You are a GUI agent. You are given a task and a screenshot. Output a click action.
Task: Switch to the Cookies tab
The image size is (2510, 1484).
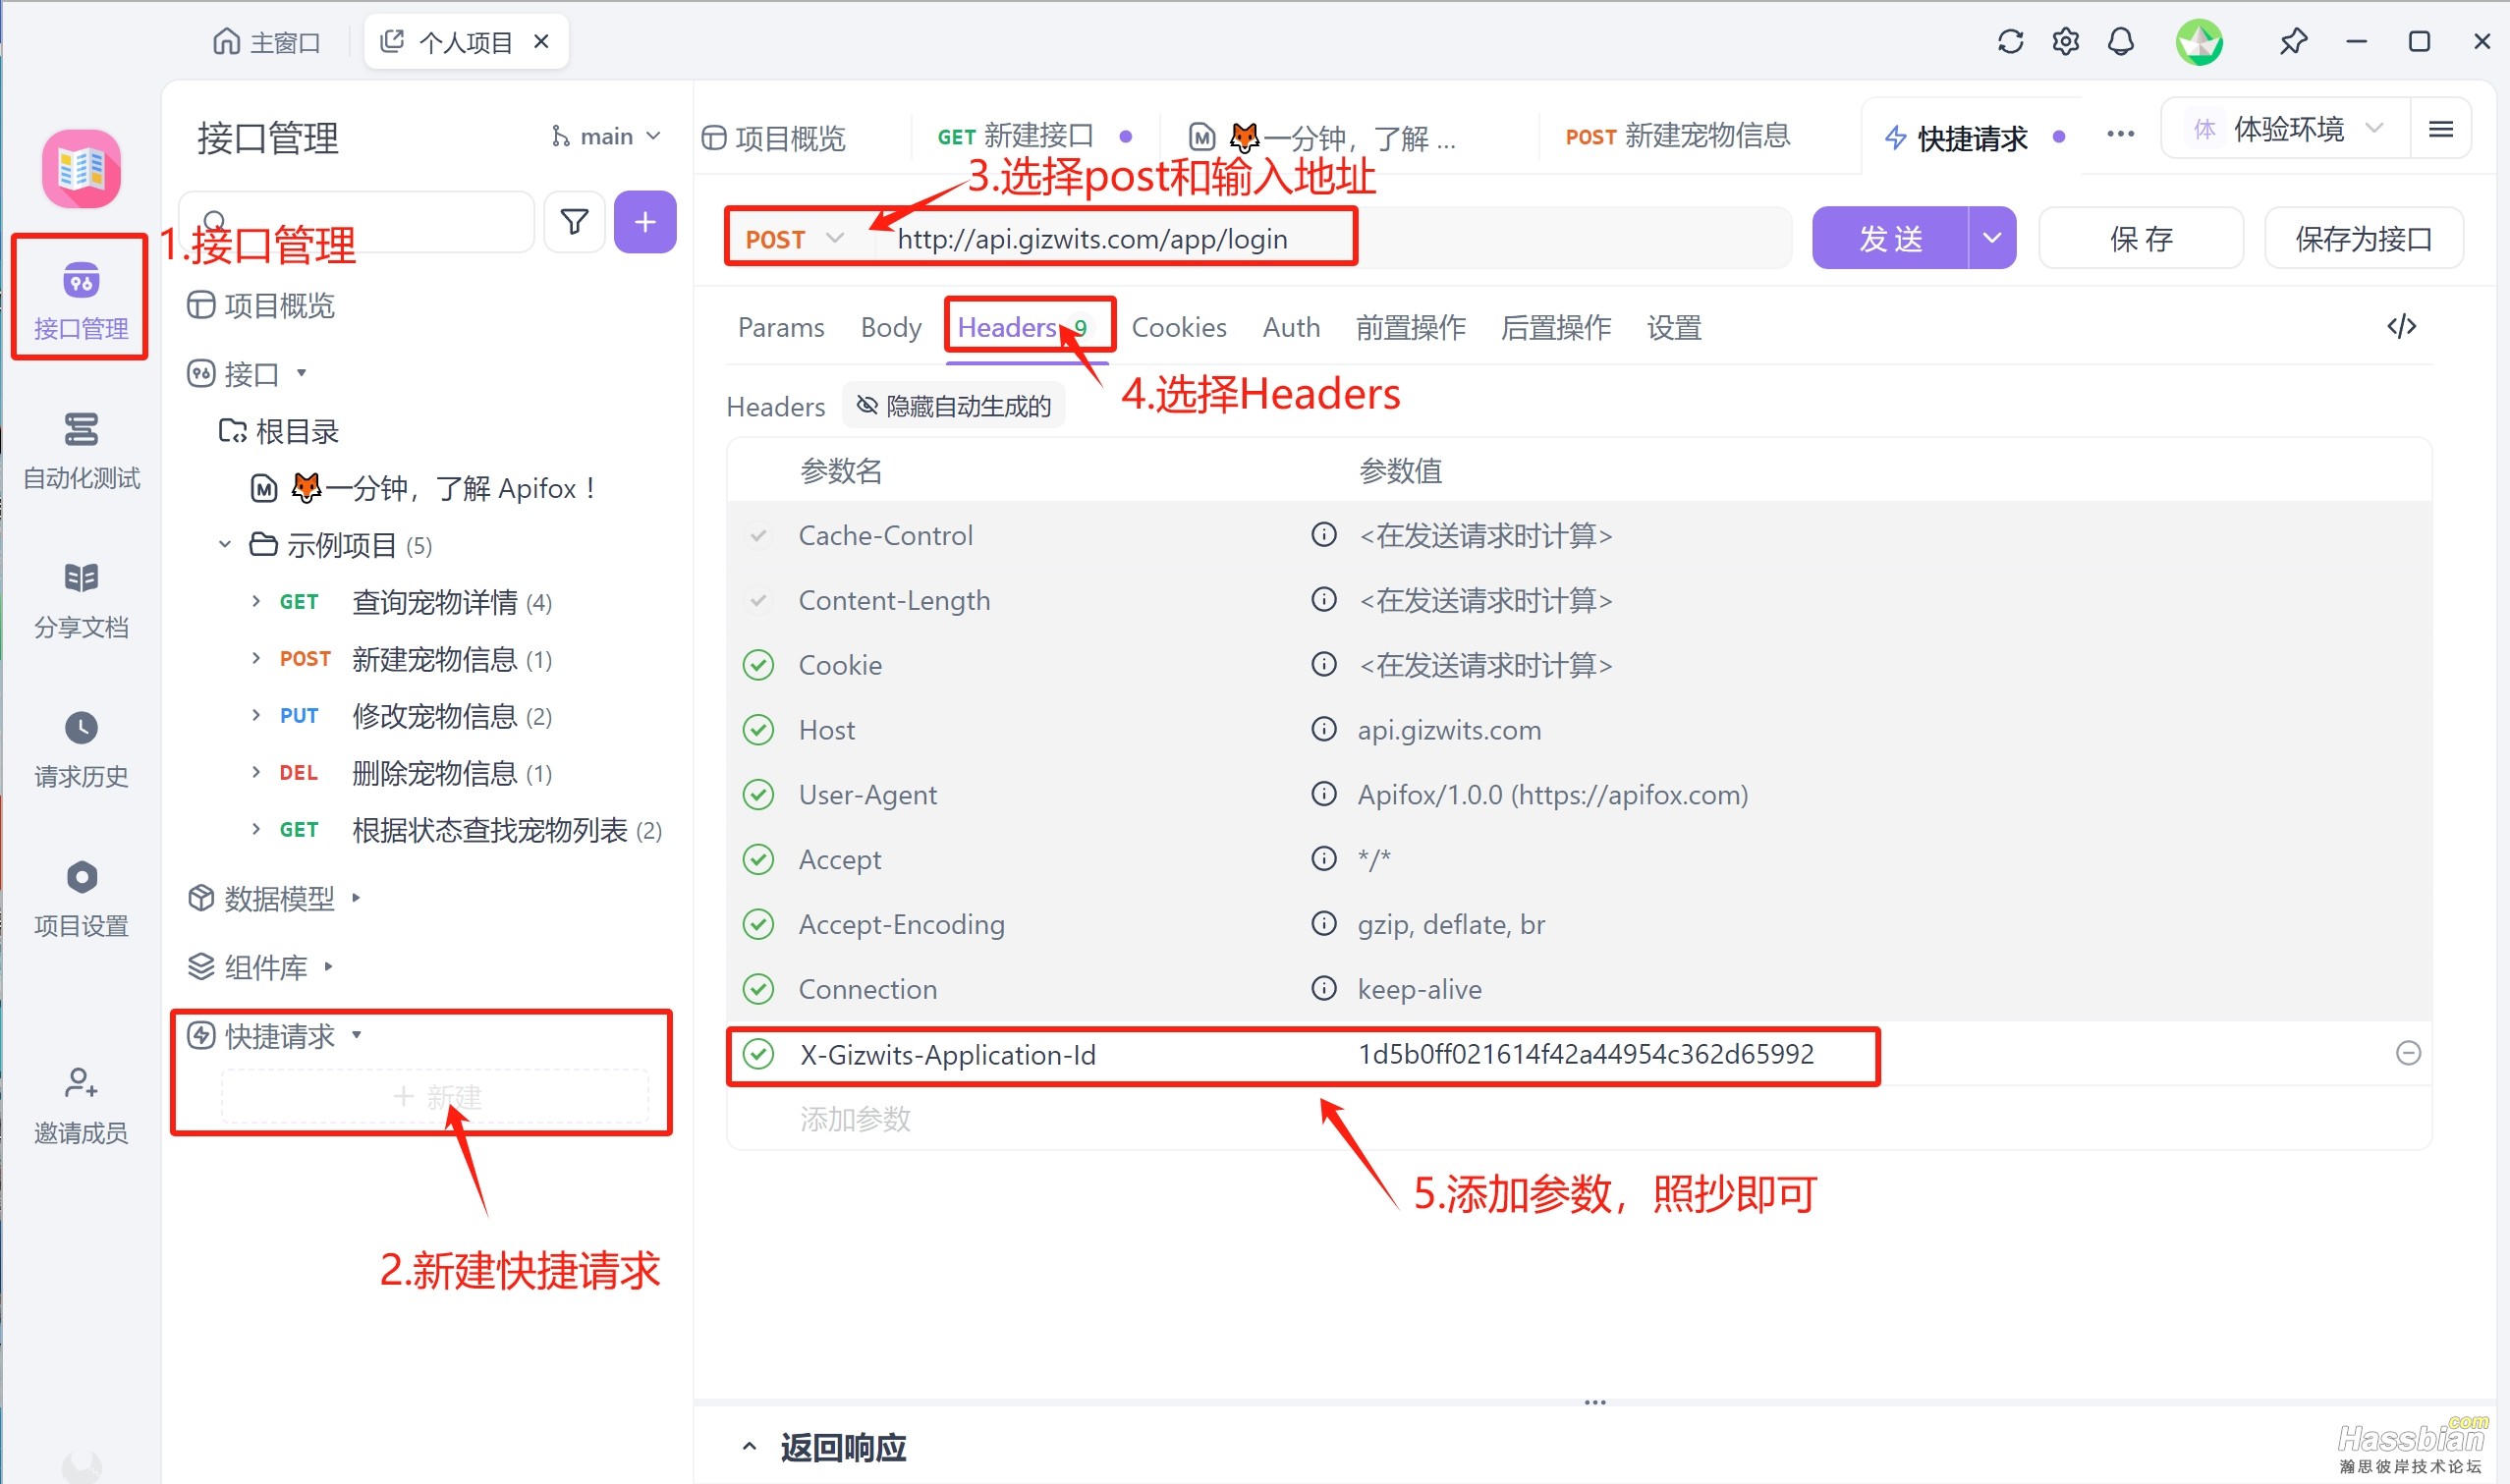[x=1178, y=327]
